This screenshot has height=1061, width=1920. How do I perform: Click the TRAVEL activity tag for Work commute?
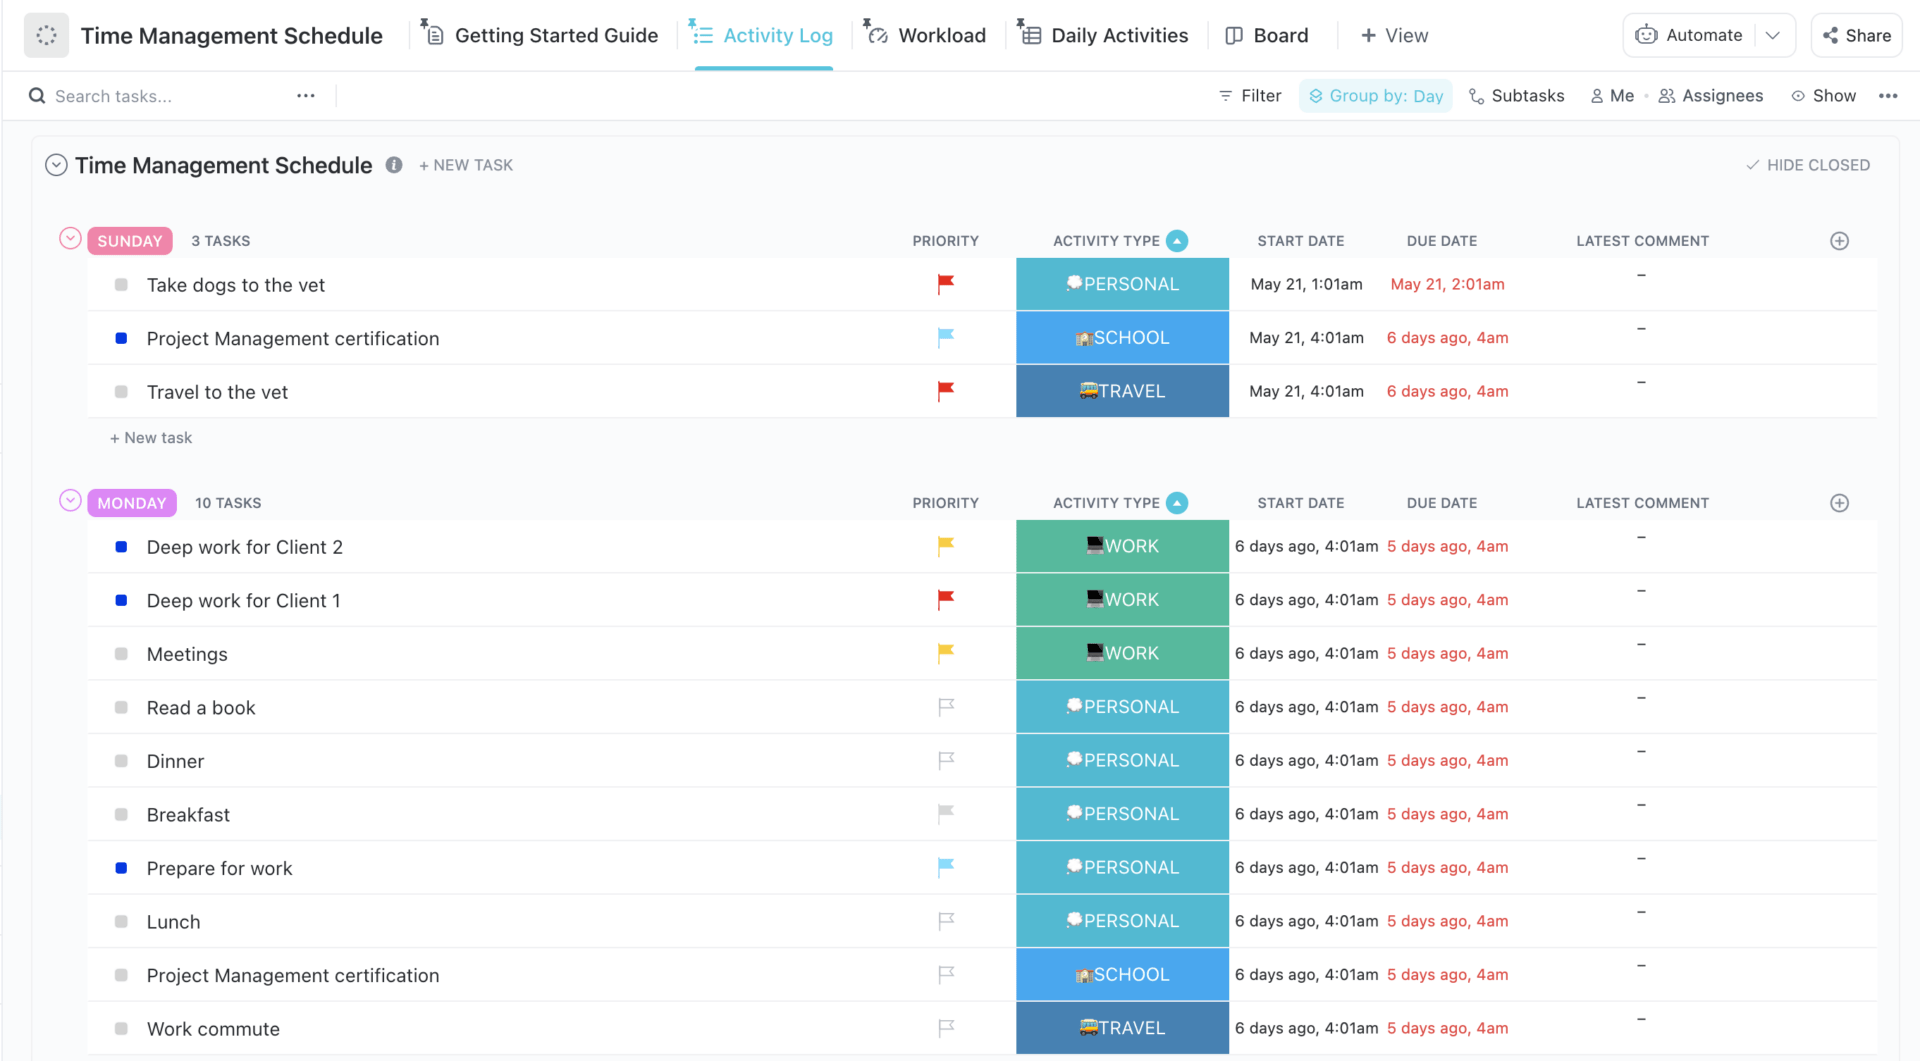click(1122, 1028)
